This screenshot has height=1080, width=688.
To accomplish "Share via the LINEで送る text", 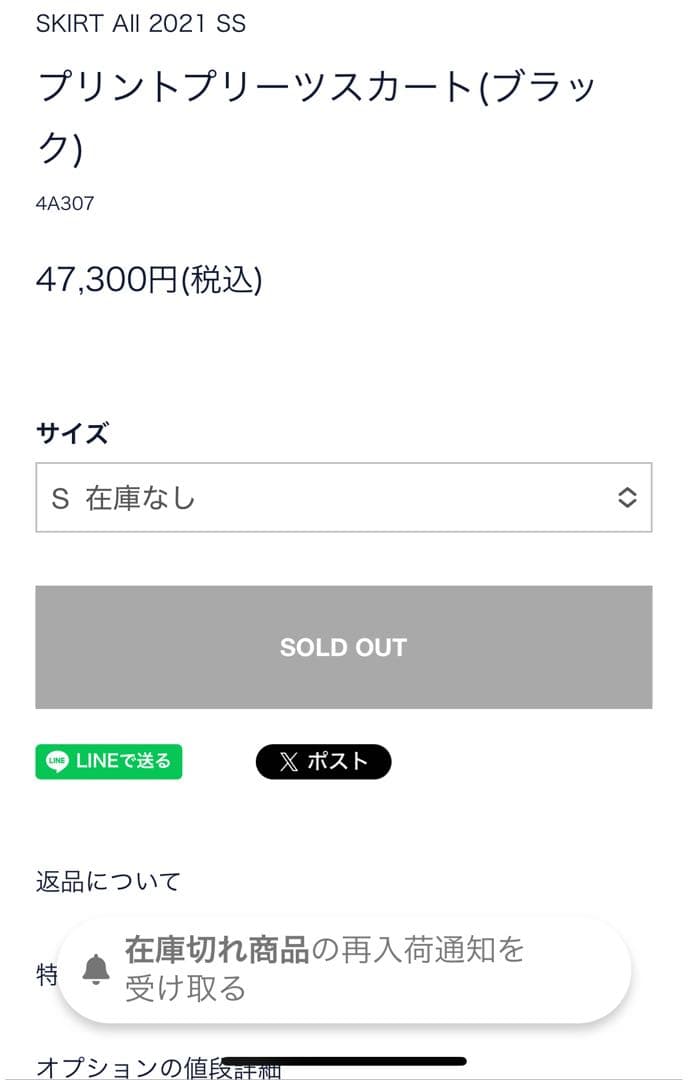I will (x=123, y=762).
